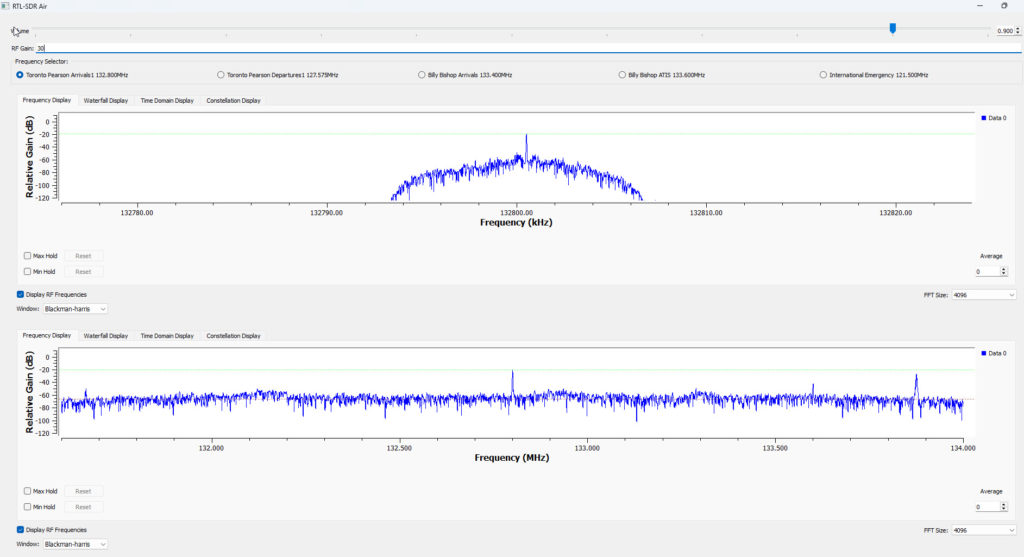
Task: Open the upper Window Blackman-harris dropdown
Action: click(75, 309)
